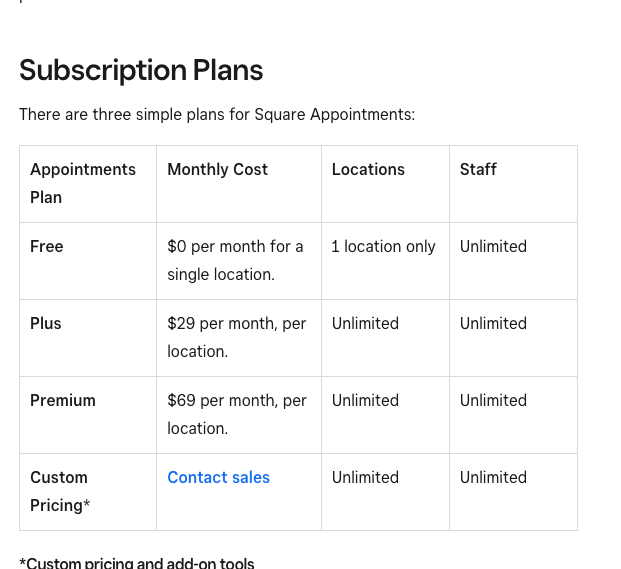Select the Plus plan row label
This screenshot has width=621, height=569.
point(46,324)
